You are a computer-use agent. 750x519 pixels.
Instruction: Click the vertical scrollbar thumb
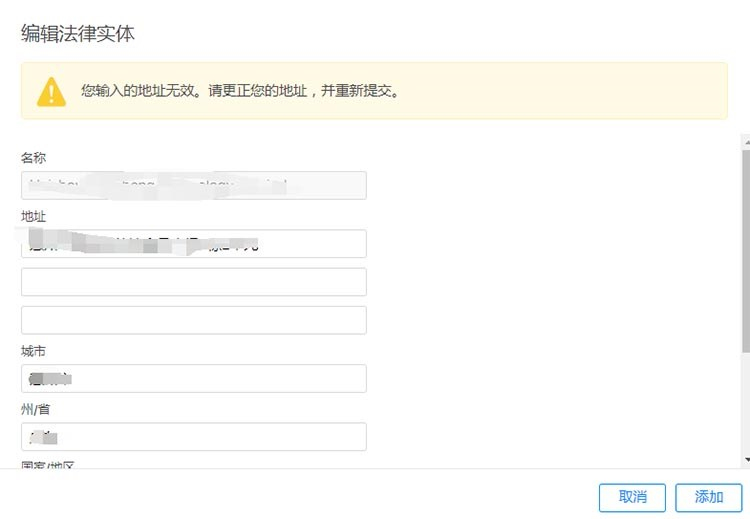pyautogui.click(x=746, y=252)
